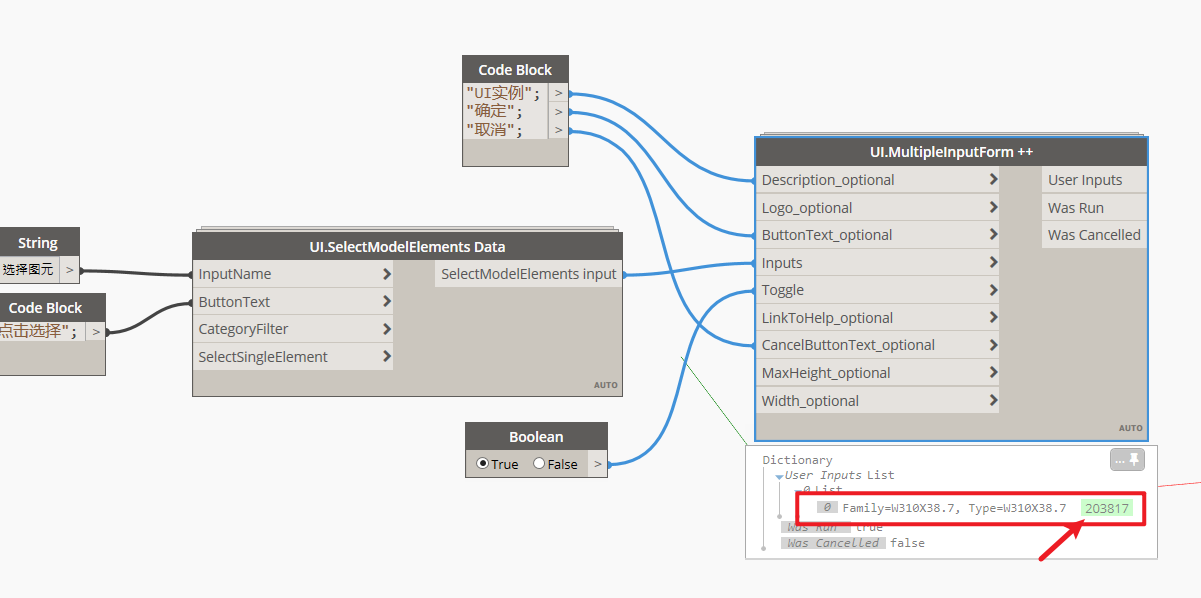Click the green element ID 203817
Screen dimensions: 1201x598
click(1107, 508)
